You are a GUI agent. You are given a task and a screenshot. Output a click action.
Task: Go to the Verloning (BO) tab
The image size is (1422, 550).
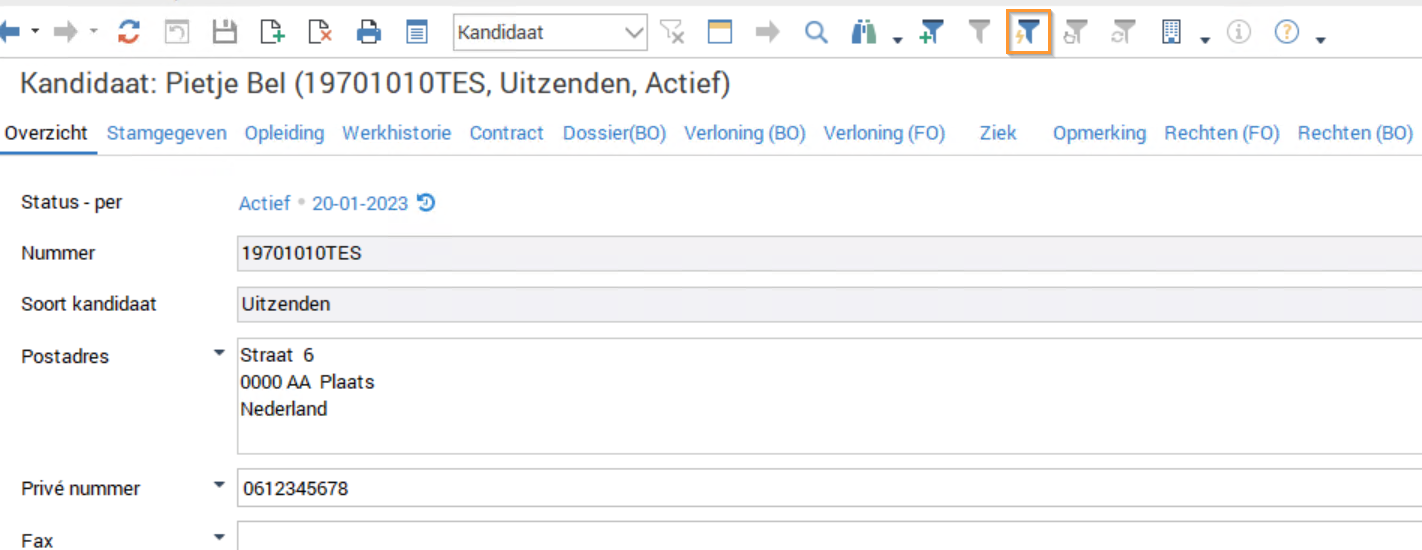tap(744, 133)
